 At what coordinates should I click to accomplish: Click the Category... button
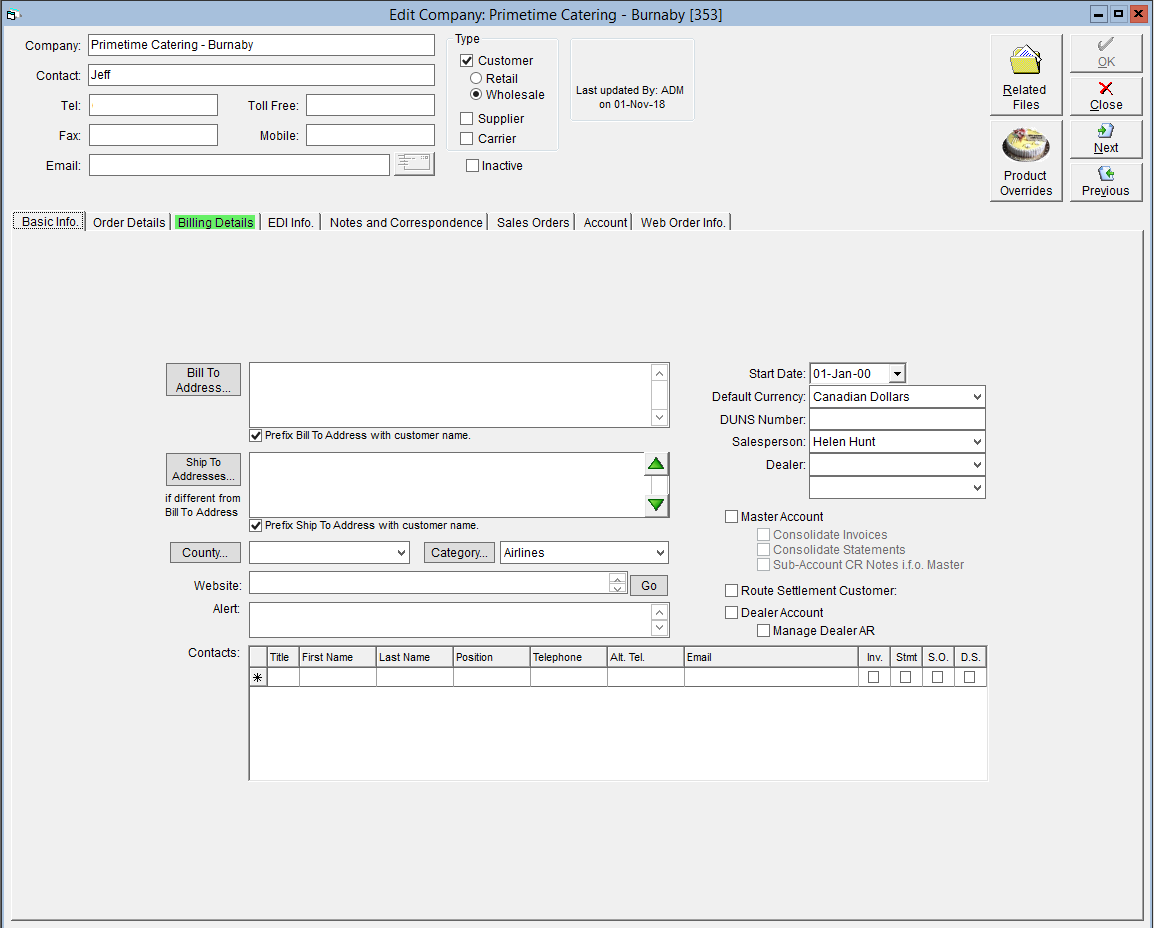459,552
